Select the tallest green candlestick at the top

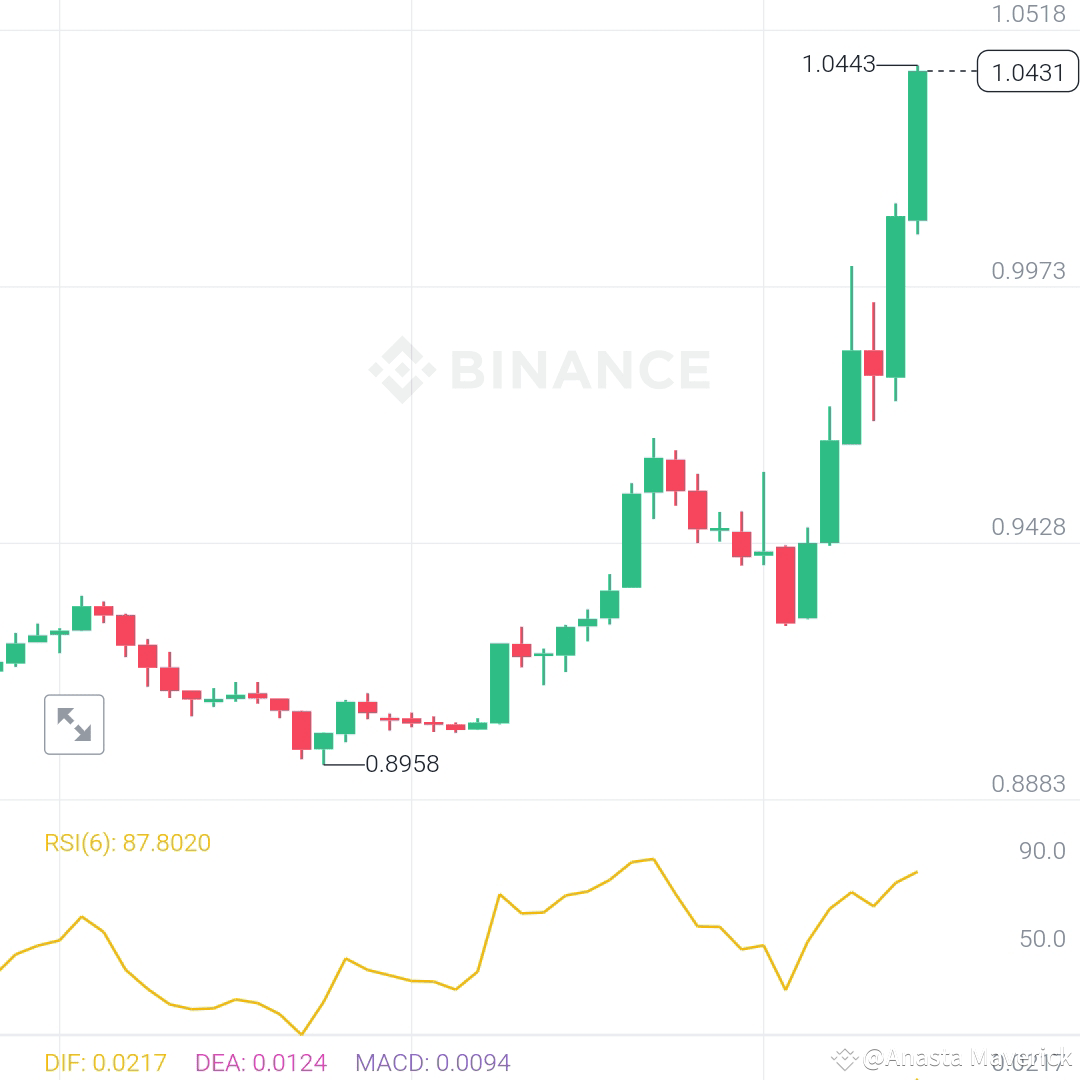[x=916, y=145]
